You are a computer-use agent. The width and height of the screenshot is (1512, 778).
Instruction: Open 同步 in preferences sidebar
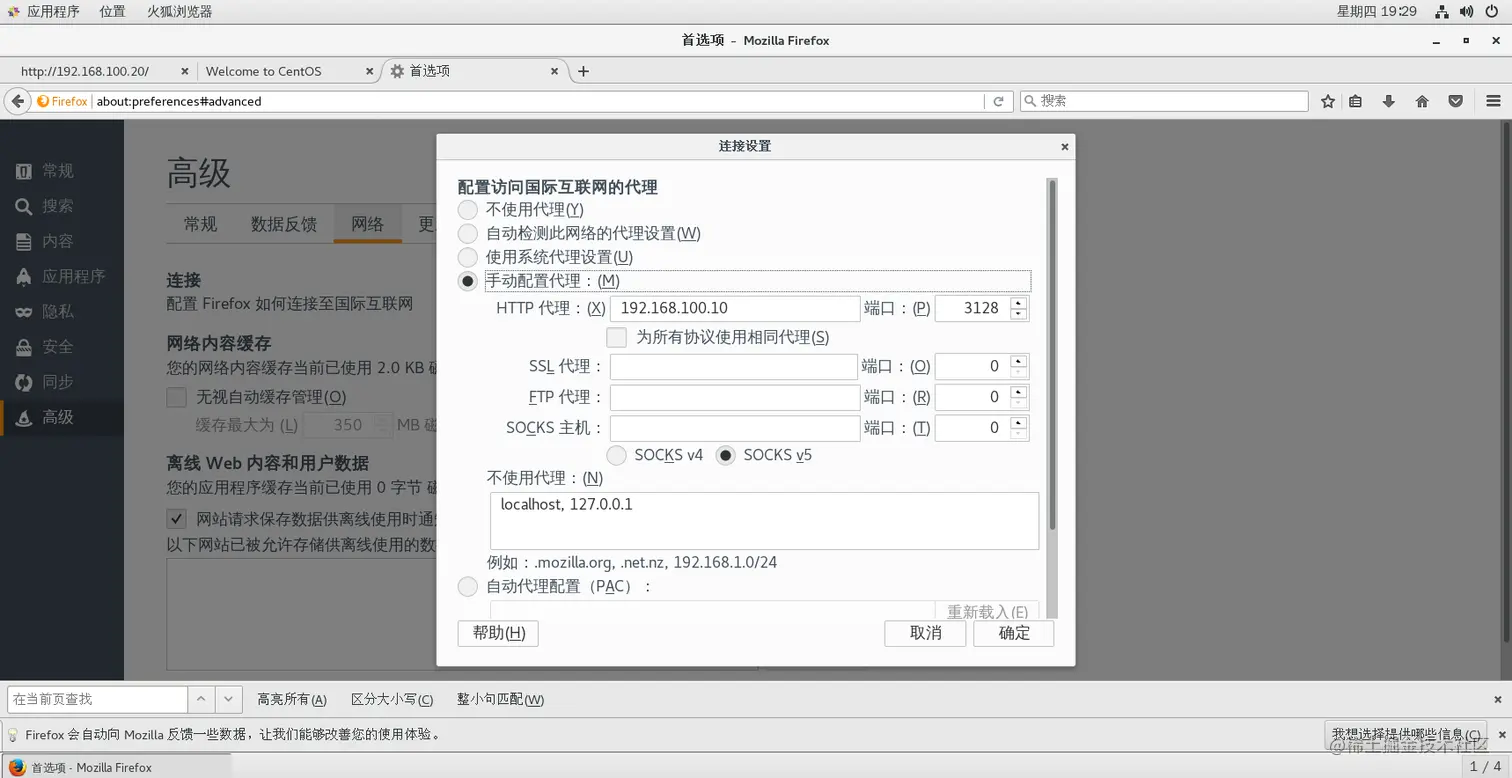62,382
